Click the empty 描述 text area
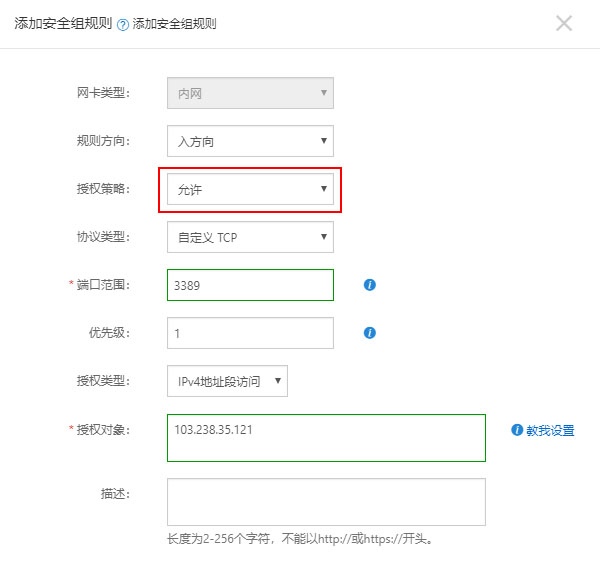Screen dimensions: 600x574 pyautogui.click(x=326, y=502)
